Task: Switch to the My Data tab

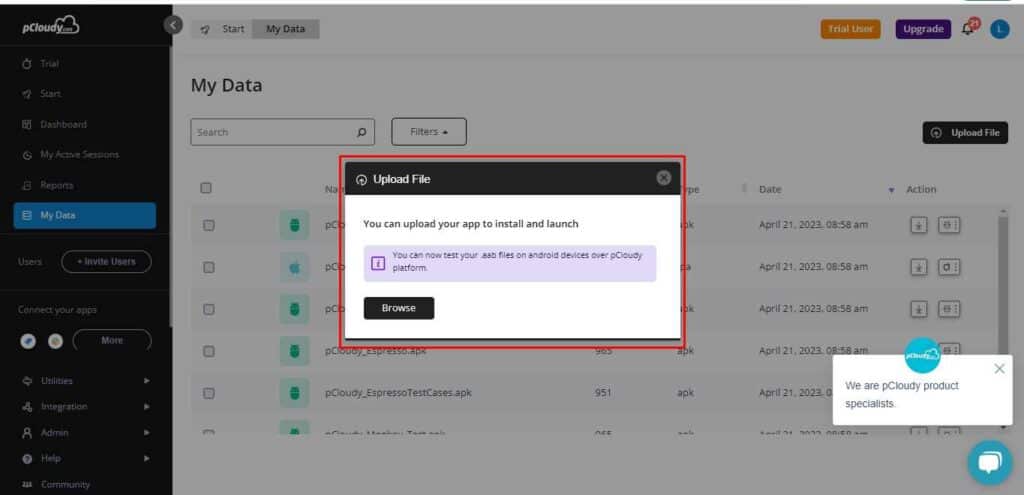Action: (285, 29)
